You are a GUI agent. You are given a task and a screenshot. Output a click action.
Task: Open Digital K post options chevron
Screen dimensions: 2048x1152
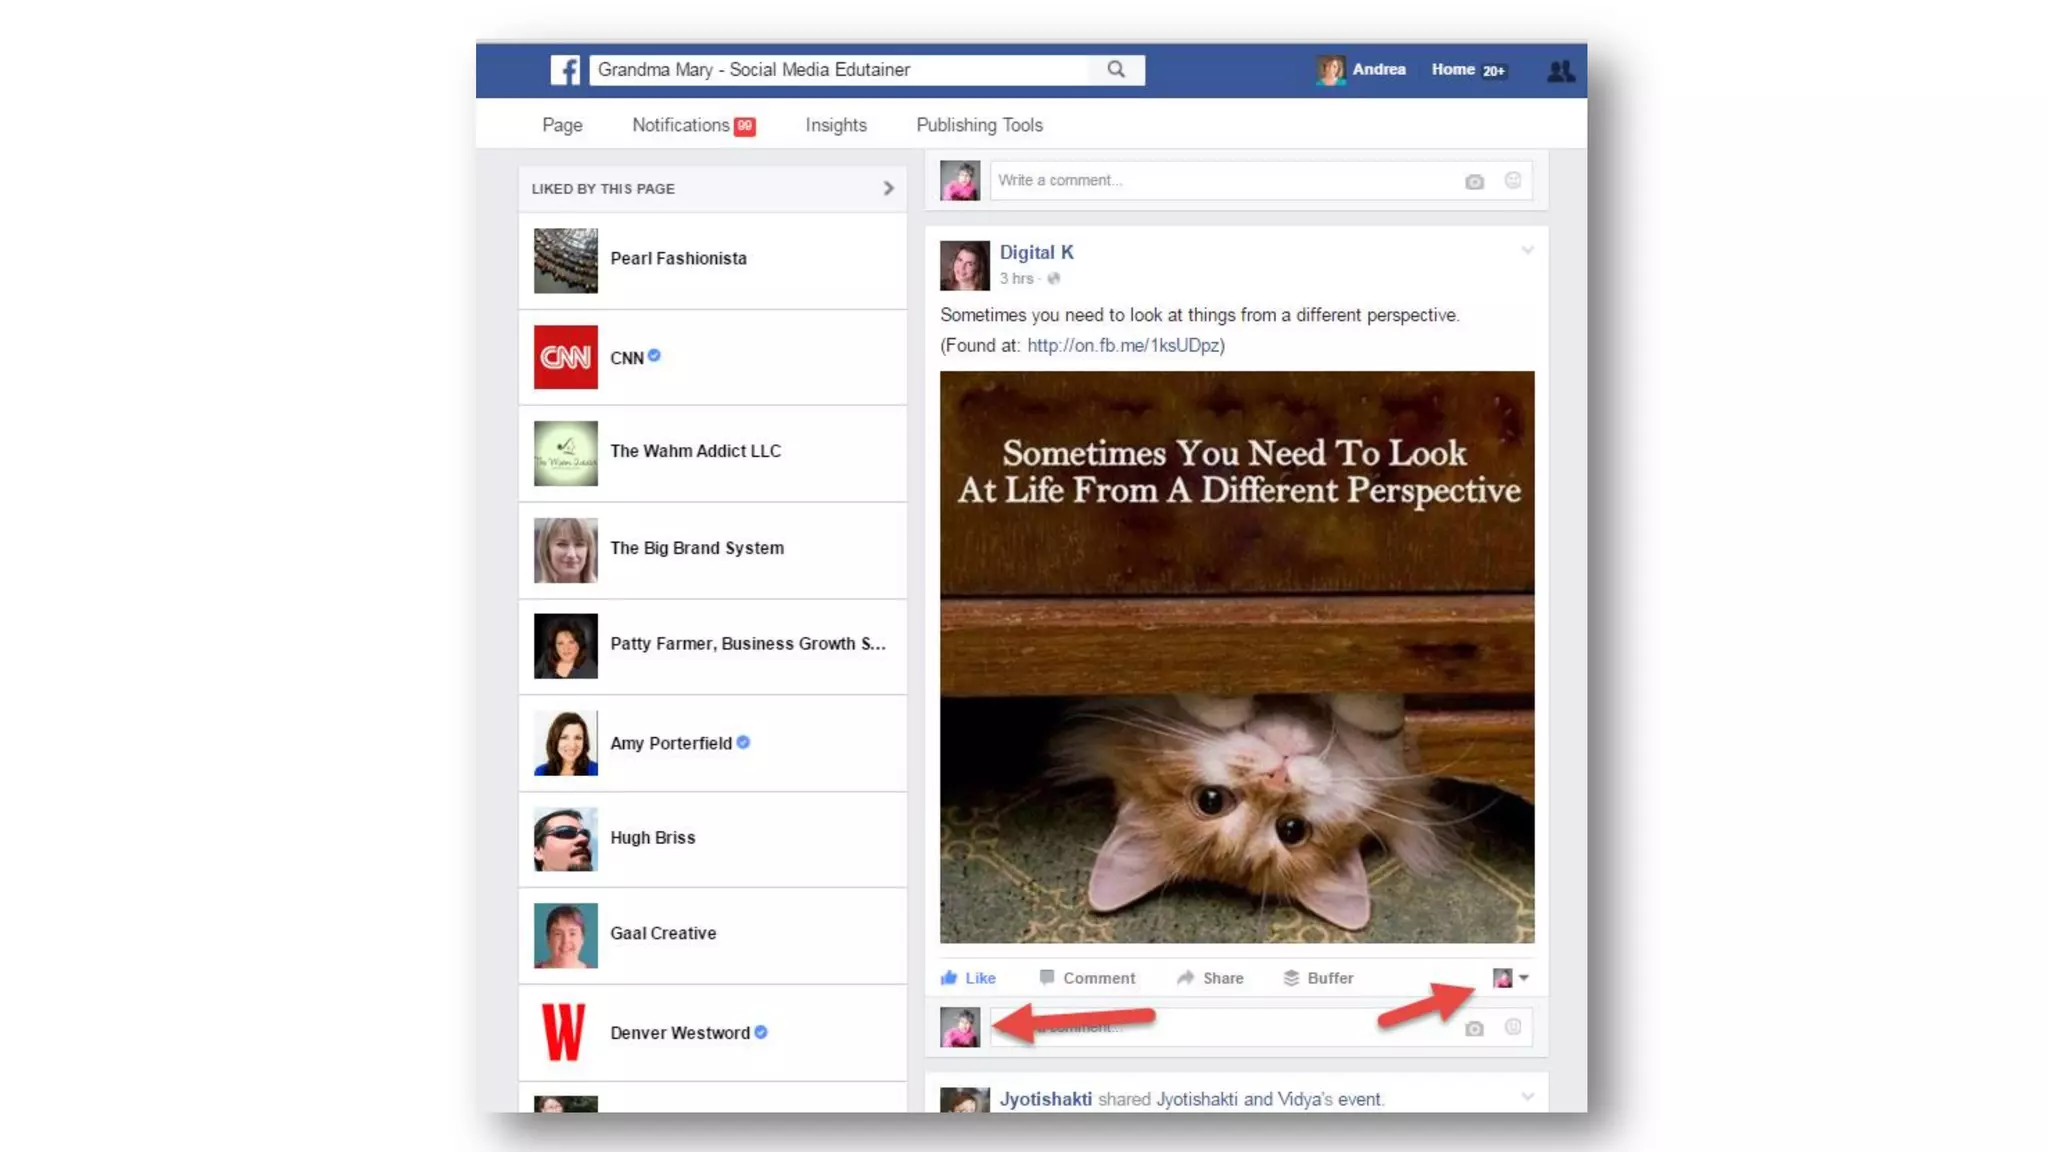[x=1527, y=251]
